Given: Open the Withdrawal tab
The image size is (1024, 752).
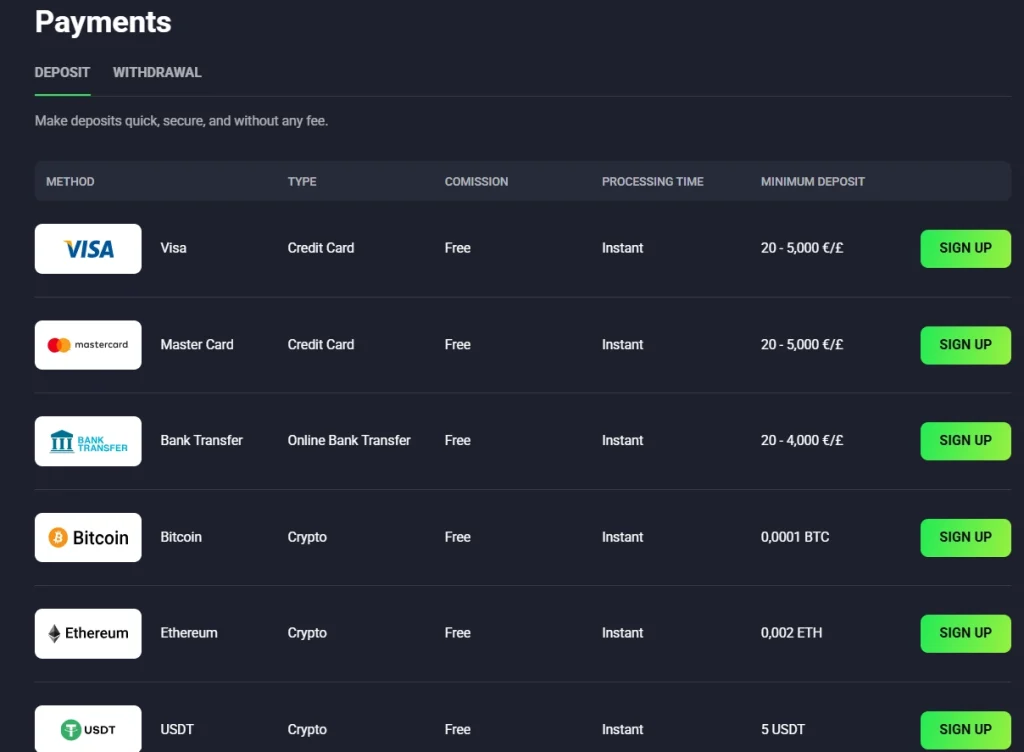Looking at the screenshot, I should pos(157,72).
